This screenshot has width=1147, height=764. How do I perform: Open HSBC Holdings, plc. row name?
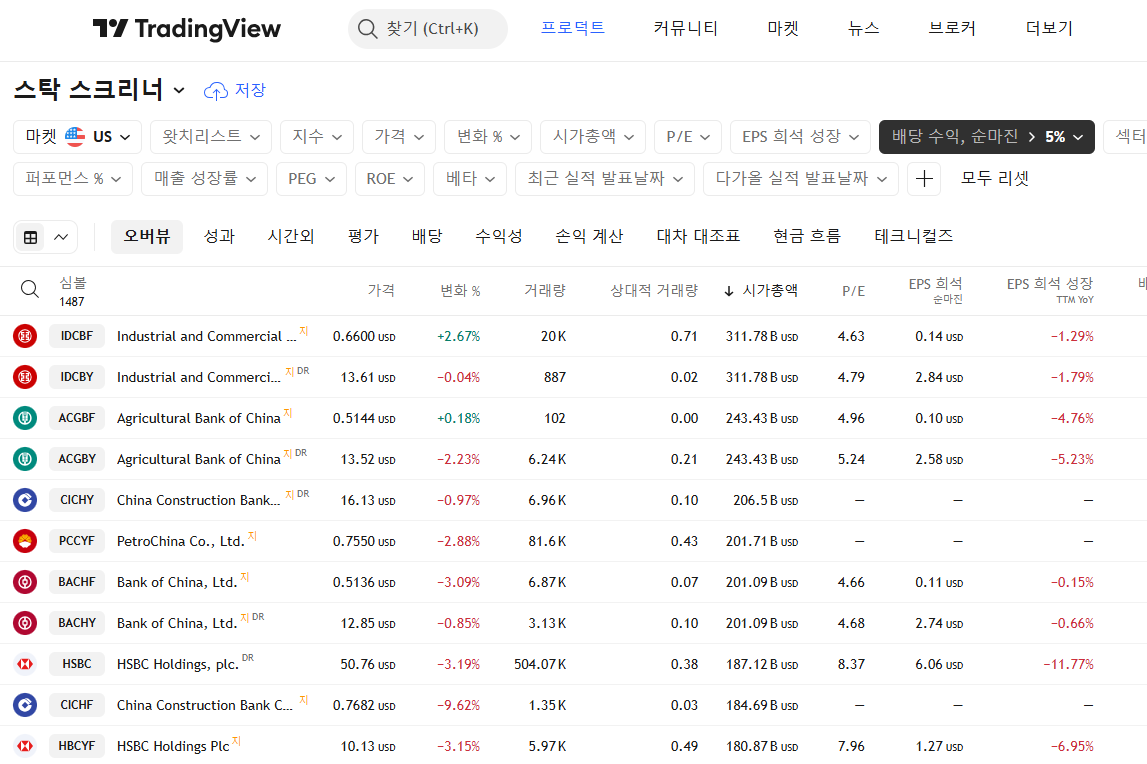pos(178,664)
